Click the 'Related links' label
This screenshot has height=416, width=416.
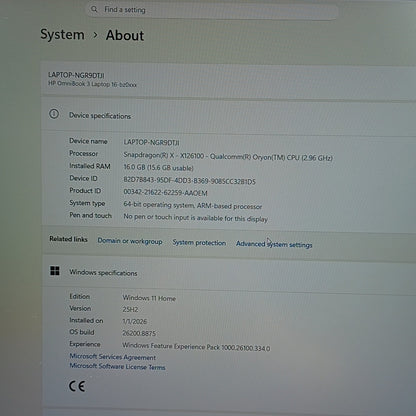68,239
